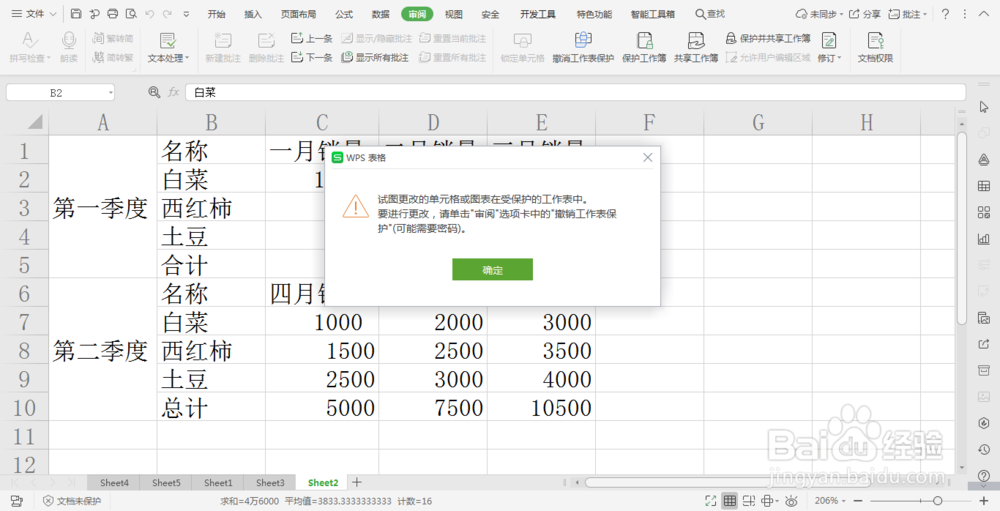Click the vertical three-dot more options icon

tap(964, 13)
